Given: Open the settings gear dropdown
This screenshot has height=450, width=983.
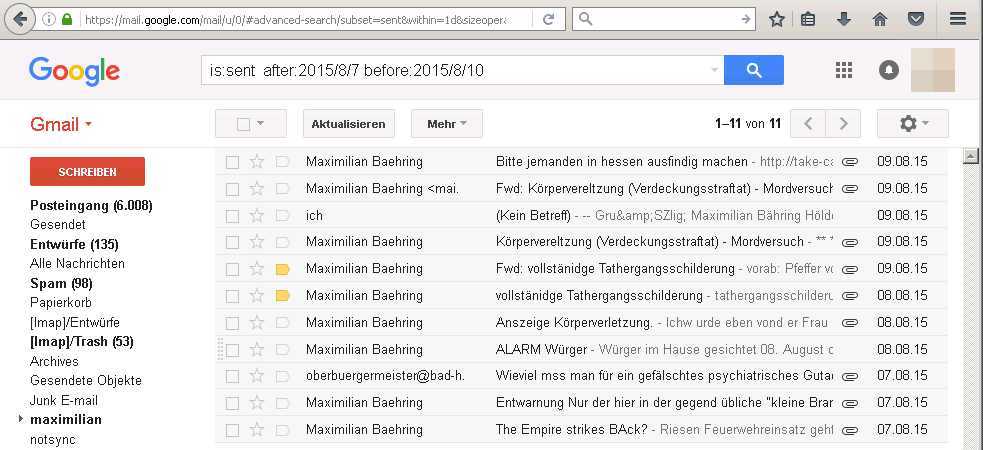Looking at the screenshot, I should pos(912,124).
